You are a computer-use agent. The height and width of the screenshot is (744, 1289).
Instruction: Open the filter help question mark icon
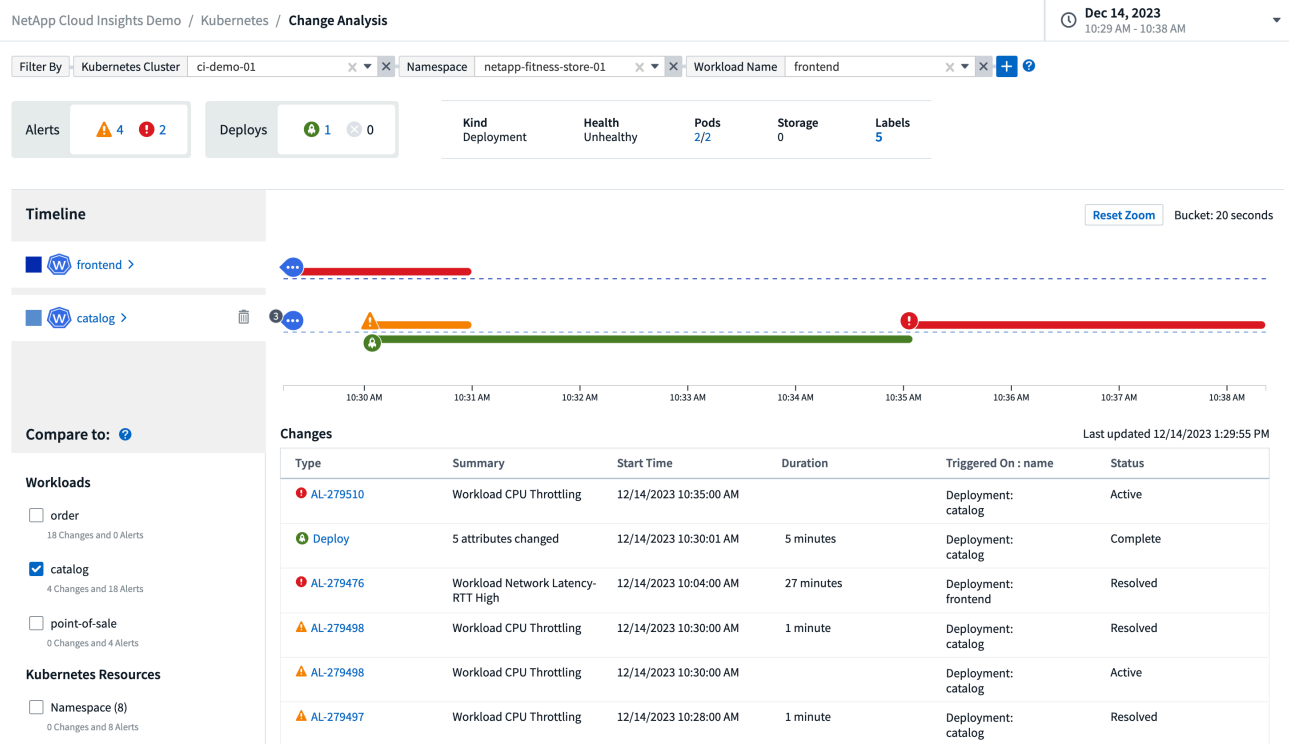click(1029, 66)
